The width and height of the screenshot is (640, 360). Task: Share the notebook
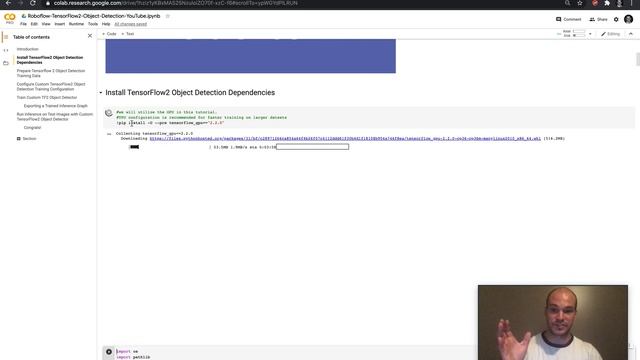(598, 19)
